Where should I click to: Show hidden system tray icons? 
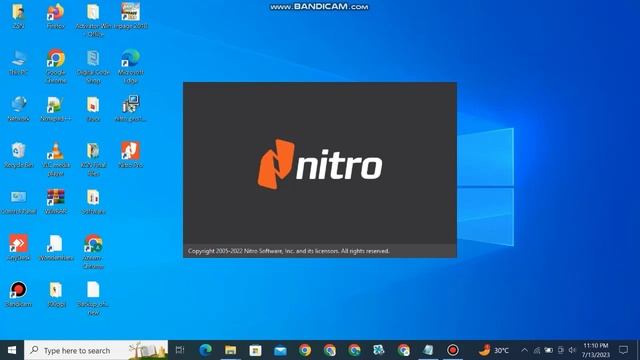coord(524,350)
